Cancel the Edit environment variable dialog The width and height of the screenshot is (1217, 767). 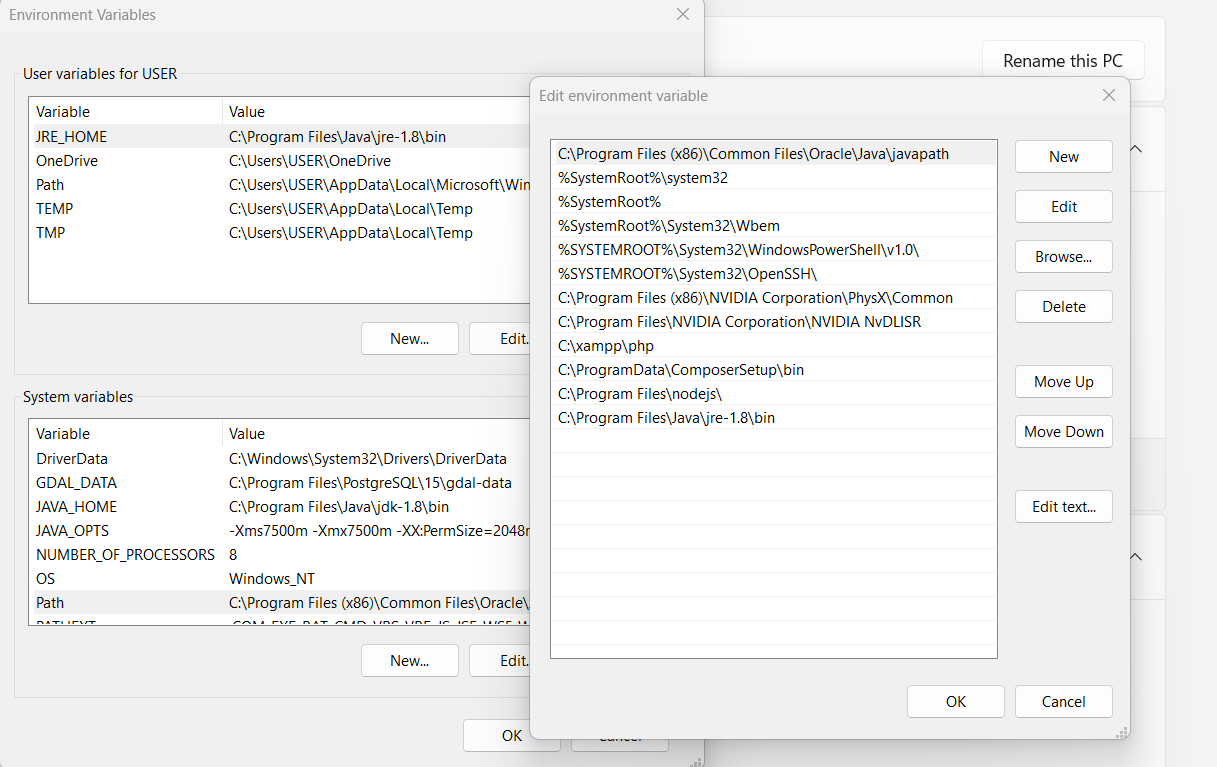click(1063, 702)
